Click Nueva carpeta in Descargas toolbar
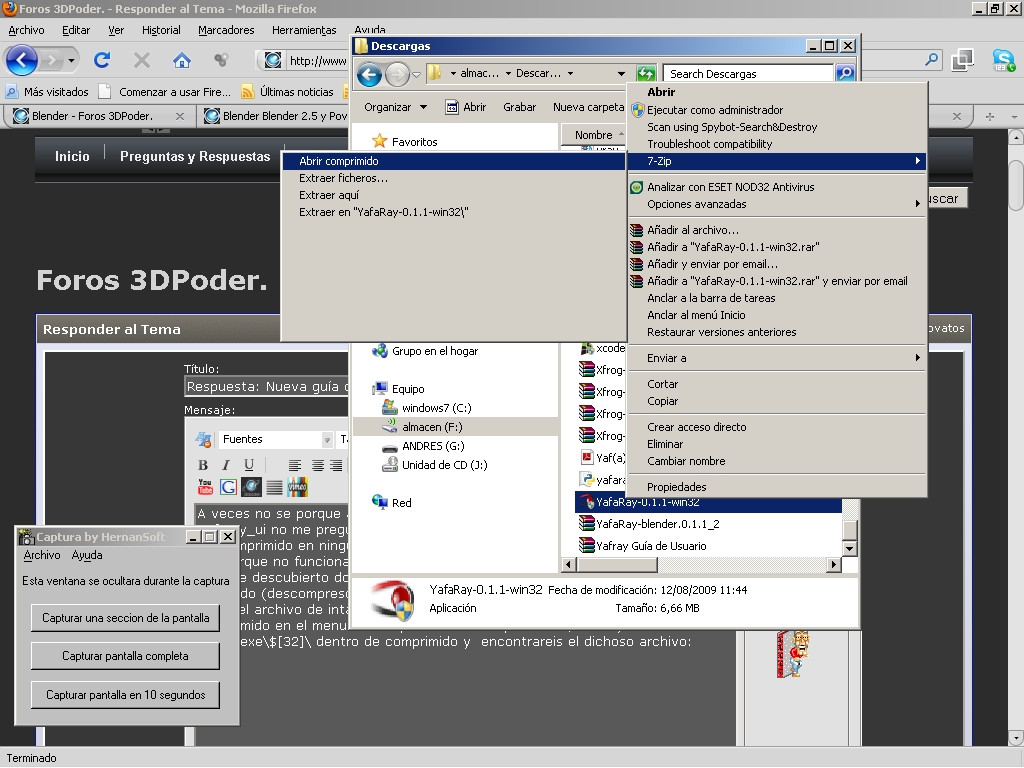This screenshot has height=768, width=1024. click(588, 107)
